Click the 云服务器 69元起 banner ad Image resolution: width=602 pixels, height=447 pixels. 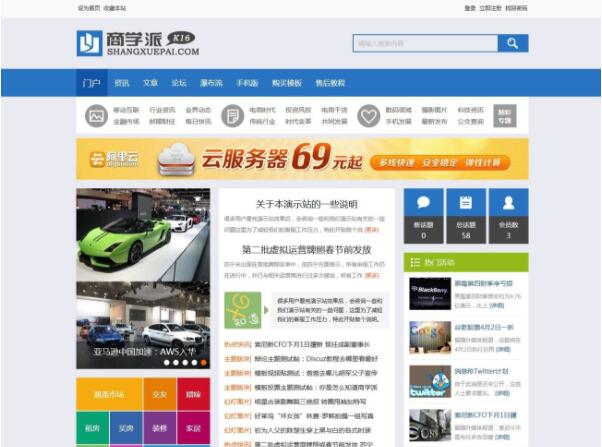[x=302, y=159]
